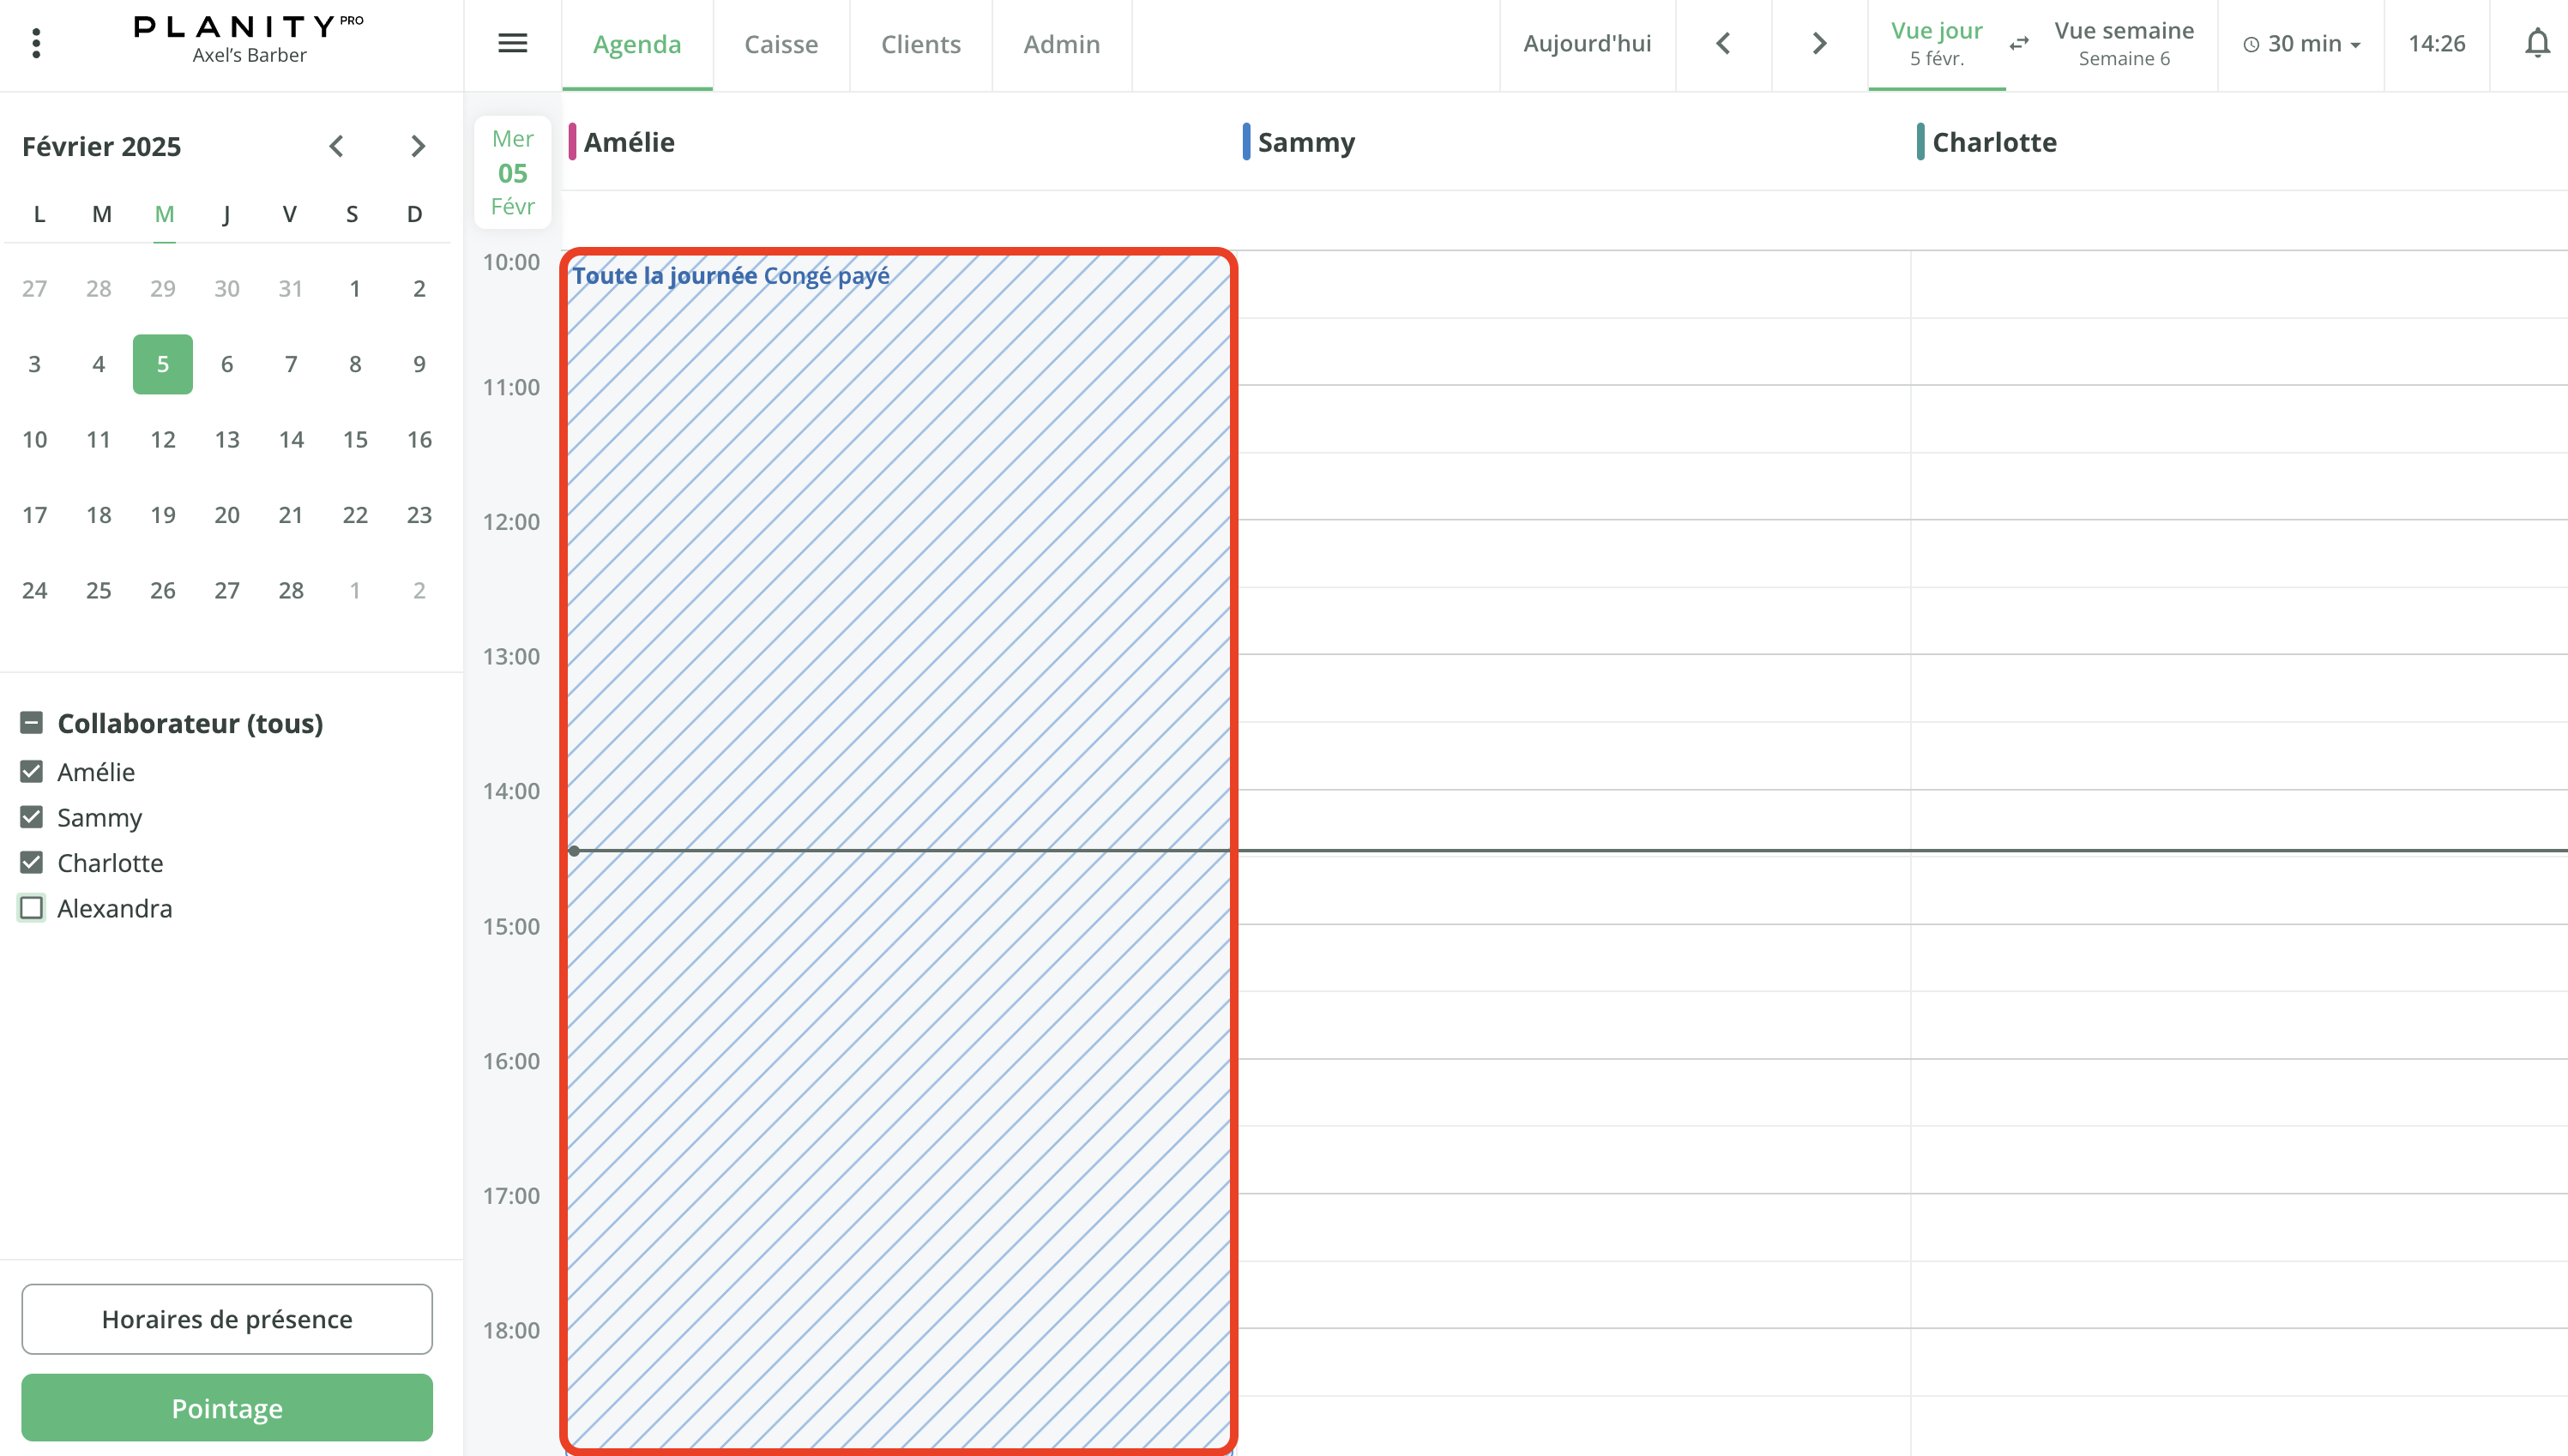The height and width of the screenshot is (1456, 2568).
Task: Select February 14 in mini calendar
Action: (291, 439)
